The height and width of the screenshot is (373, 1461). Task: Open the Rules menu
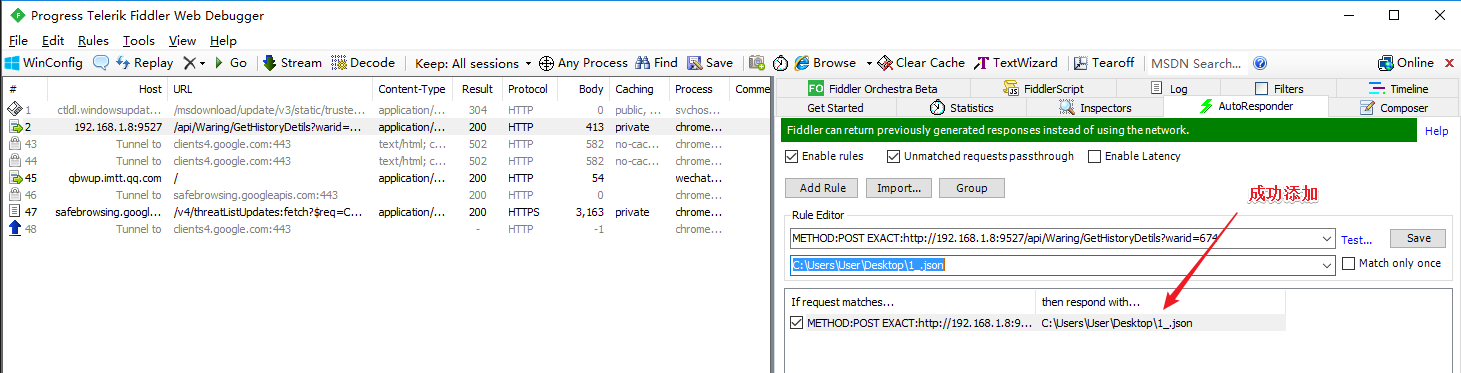click(93, 41)
